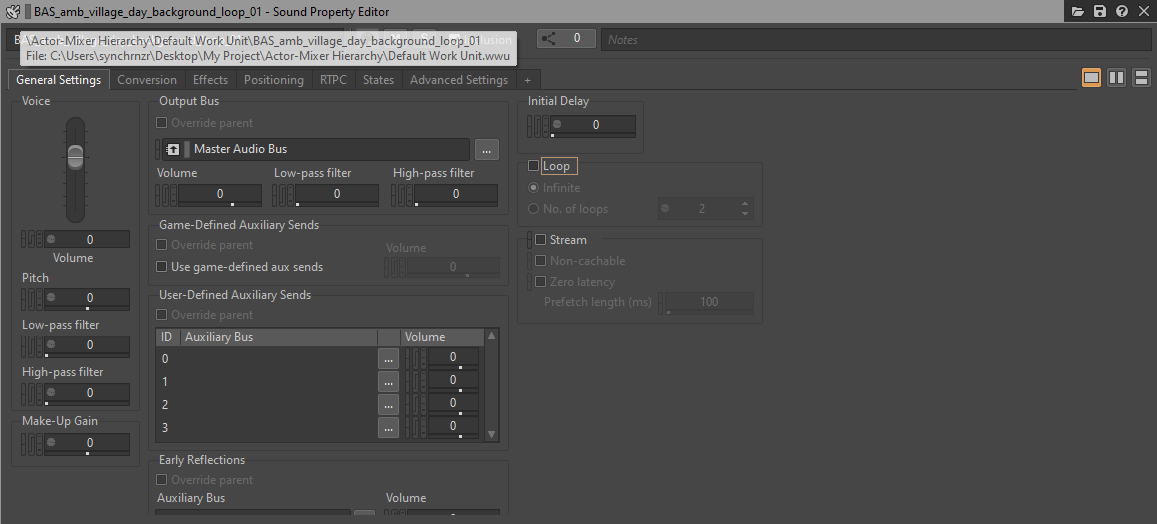Screen dimensions: 1157x524
Task: Switch to the Positioning tab
Action: (274, 80)
